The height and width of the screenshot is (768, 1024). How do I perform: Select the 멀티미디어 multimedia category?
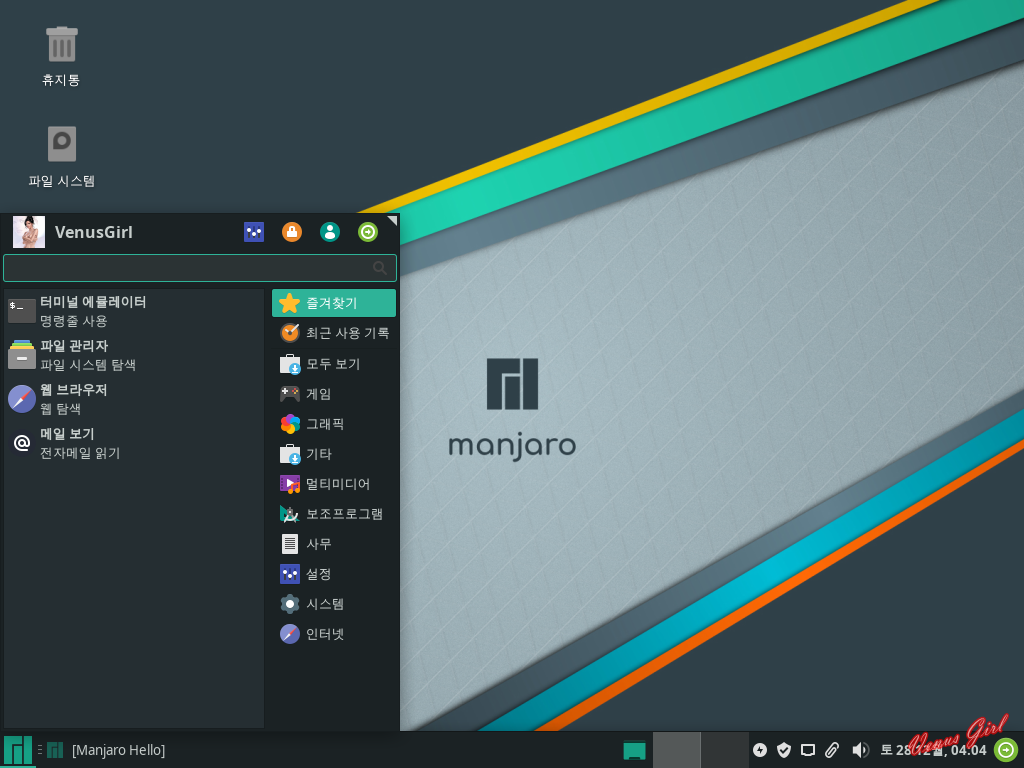[334, 484]
